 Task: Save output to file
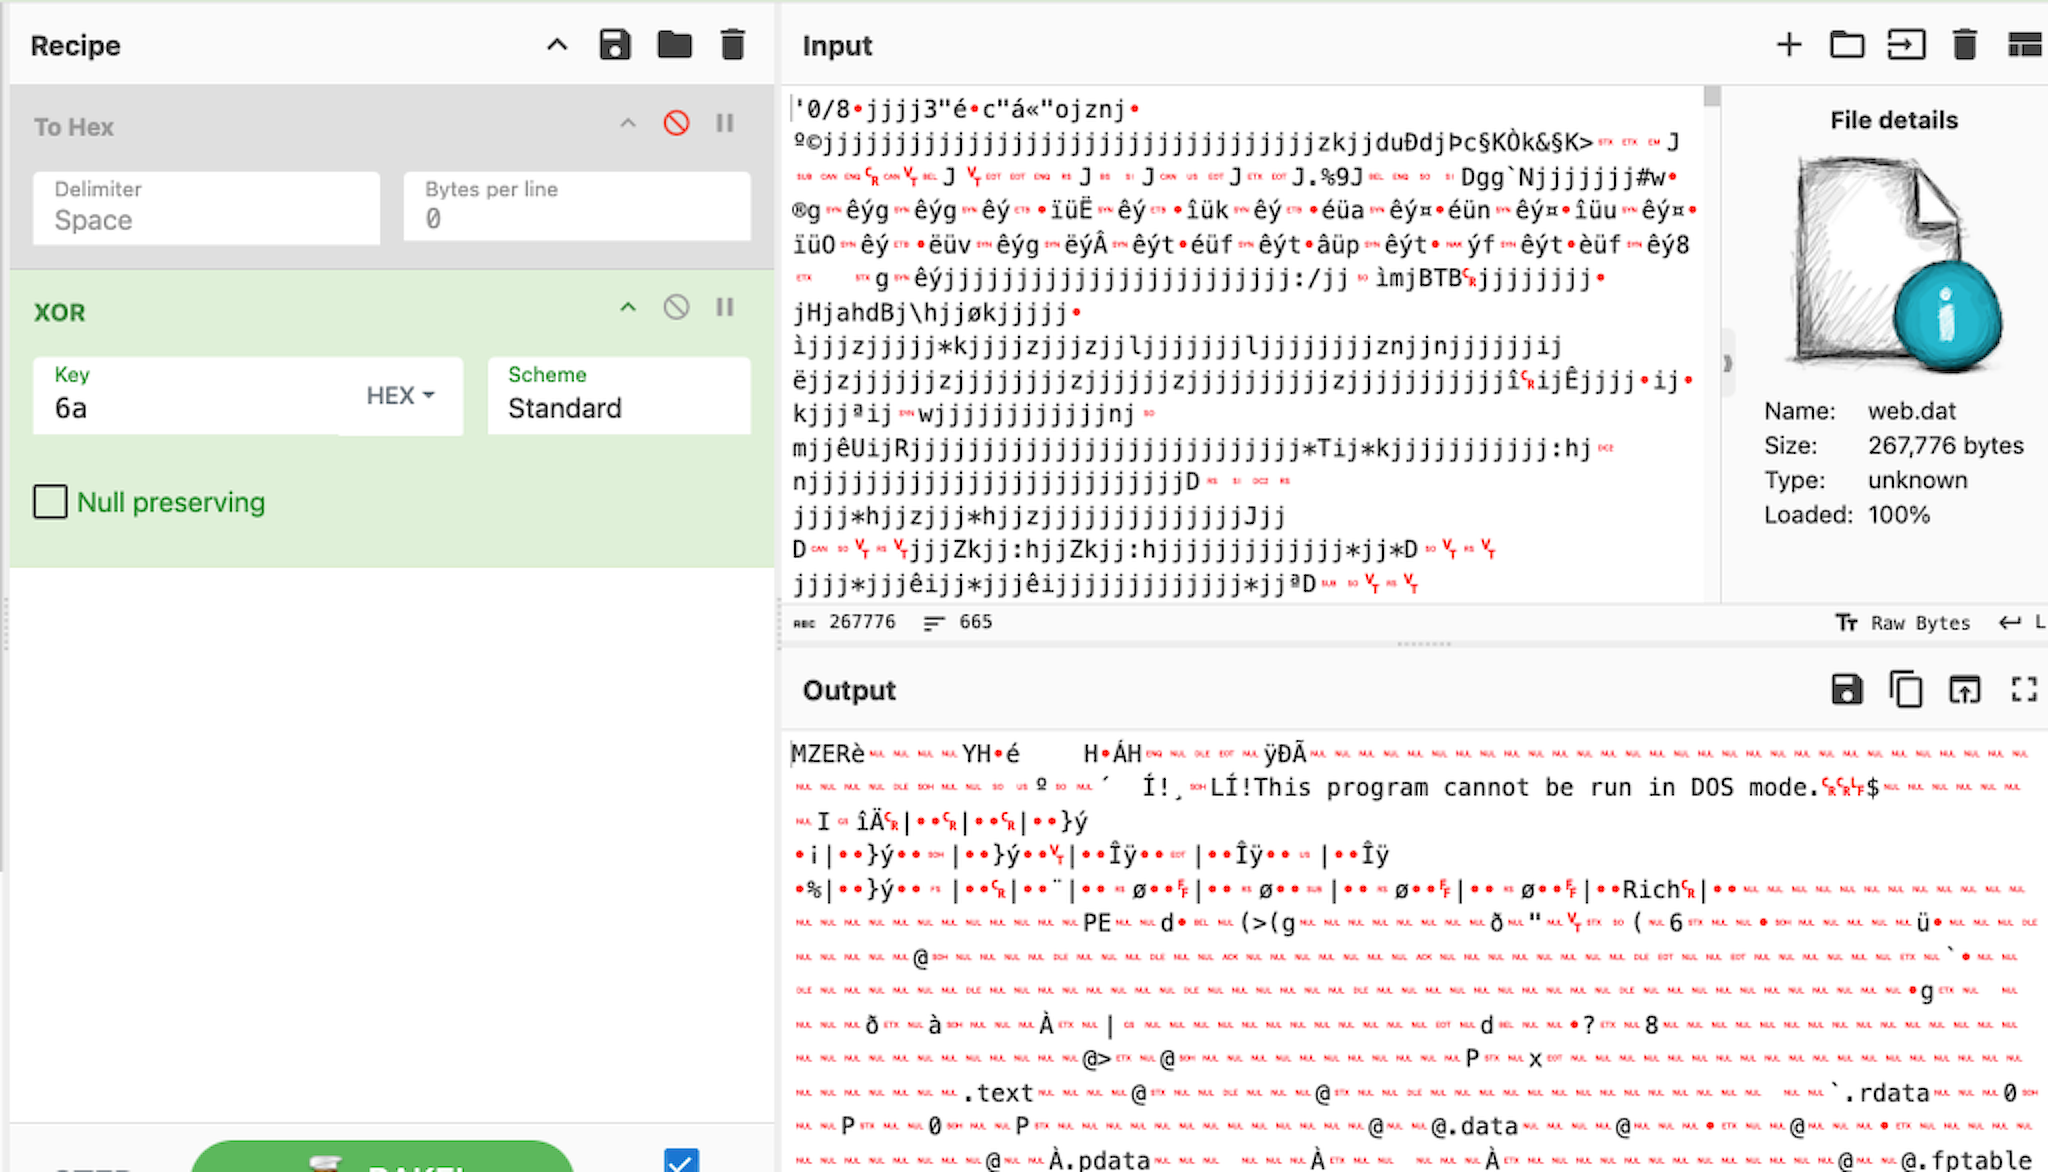(1847, 690)
